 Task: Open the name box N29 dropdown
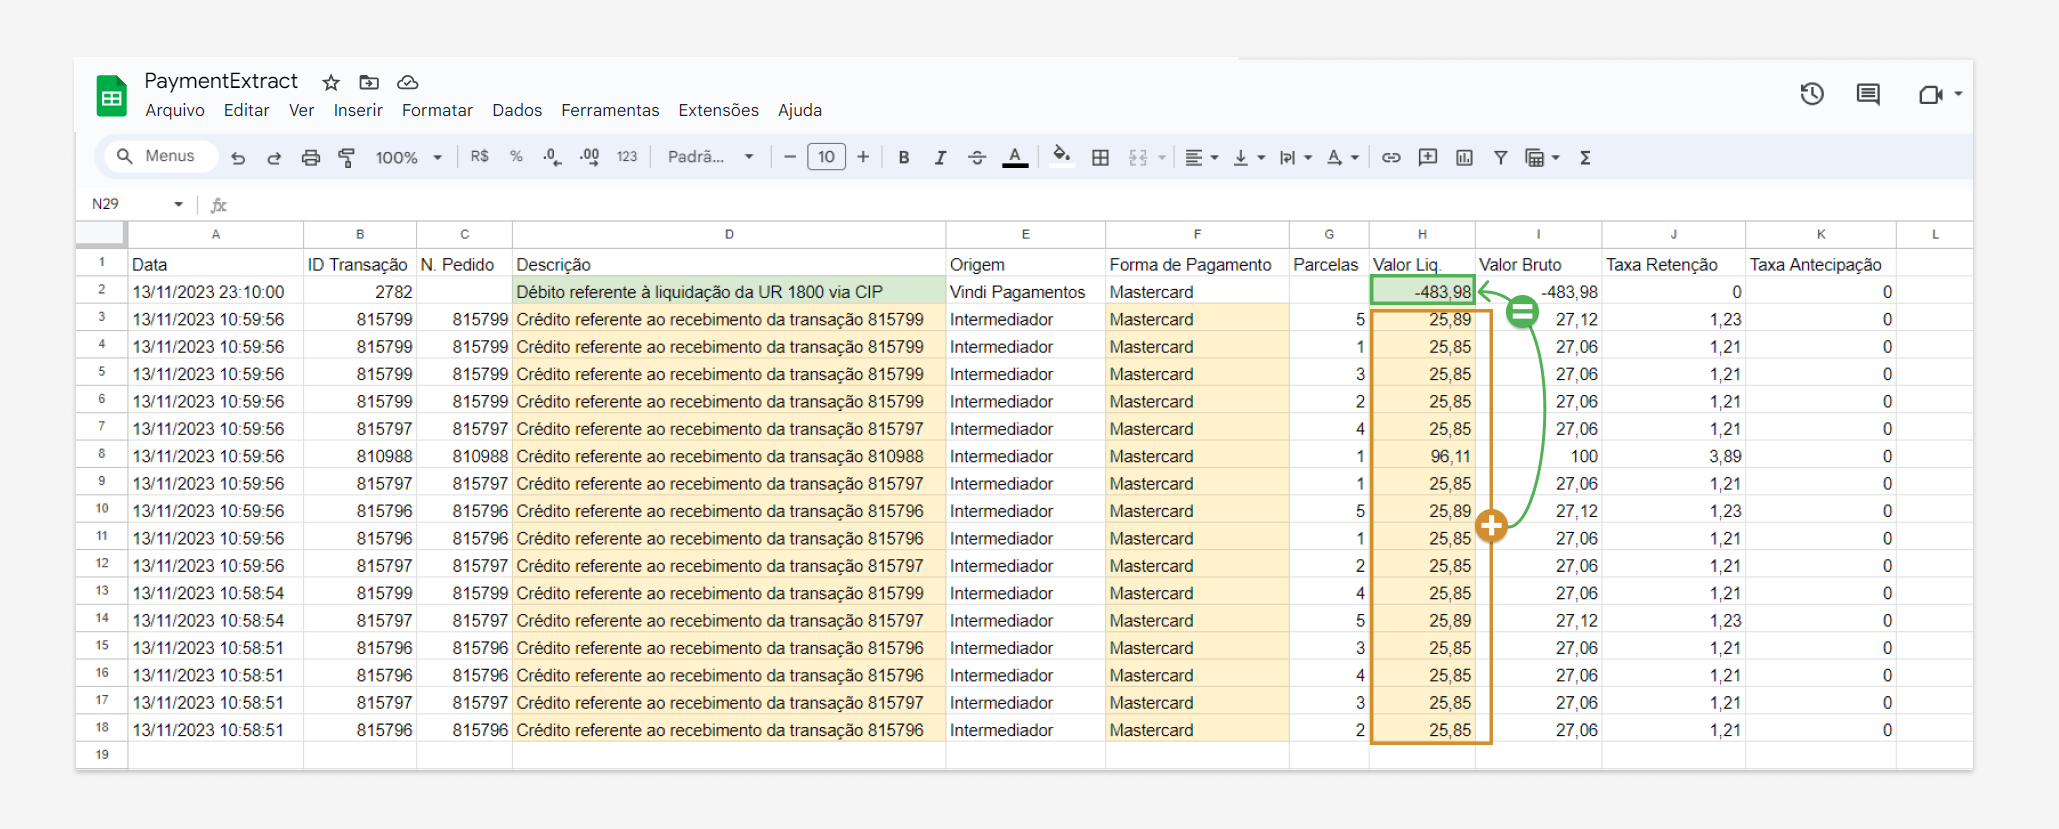(x=178, y=204)
